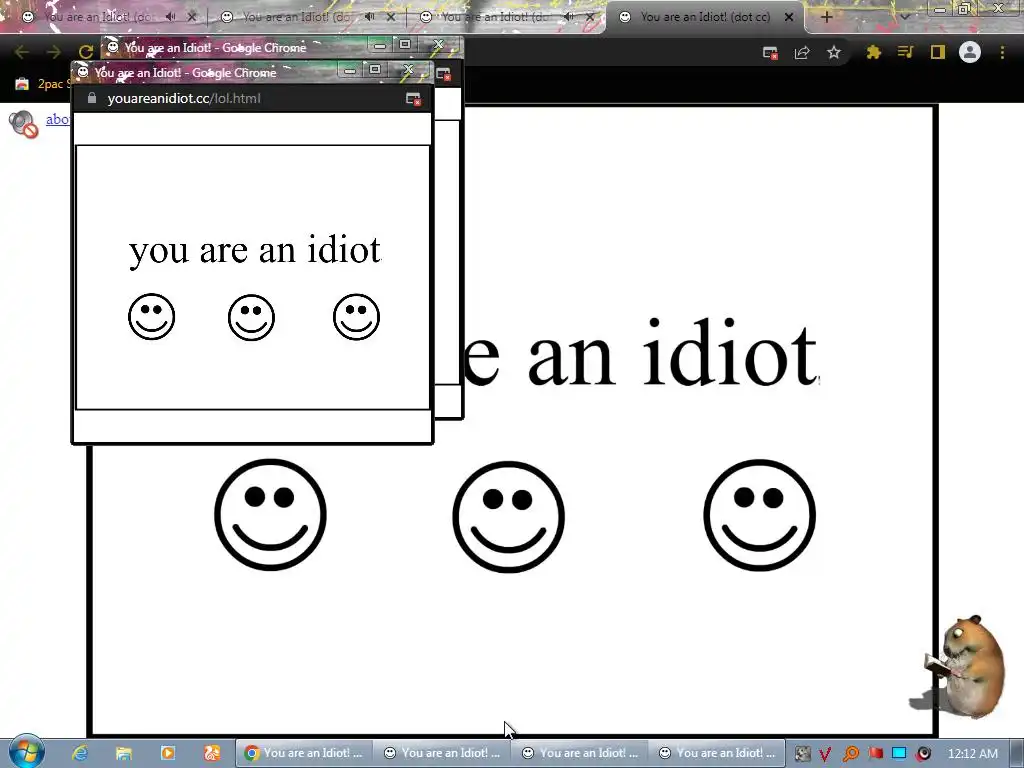
Task: Close the third browser tab
Action: point(590,17)
